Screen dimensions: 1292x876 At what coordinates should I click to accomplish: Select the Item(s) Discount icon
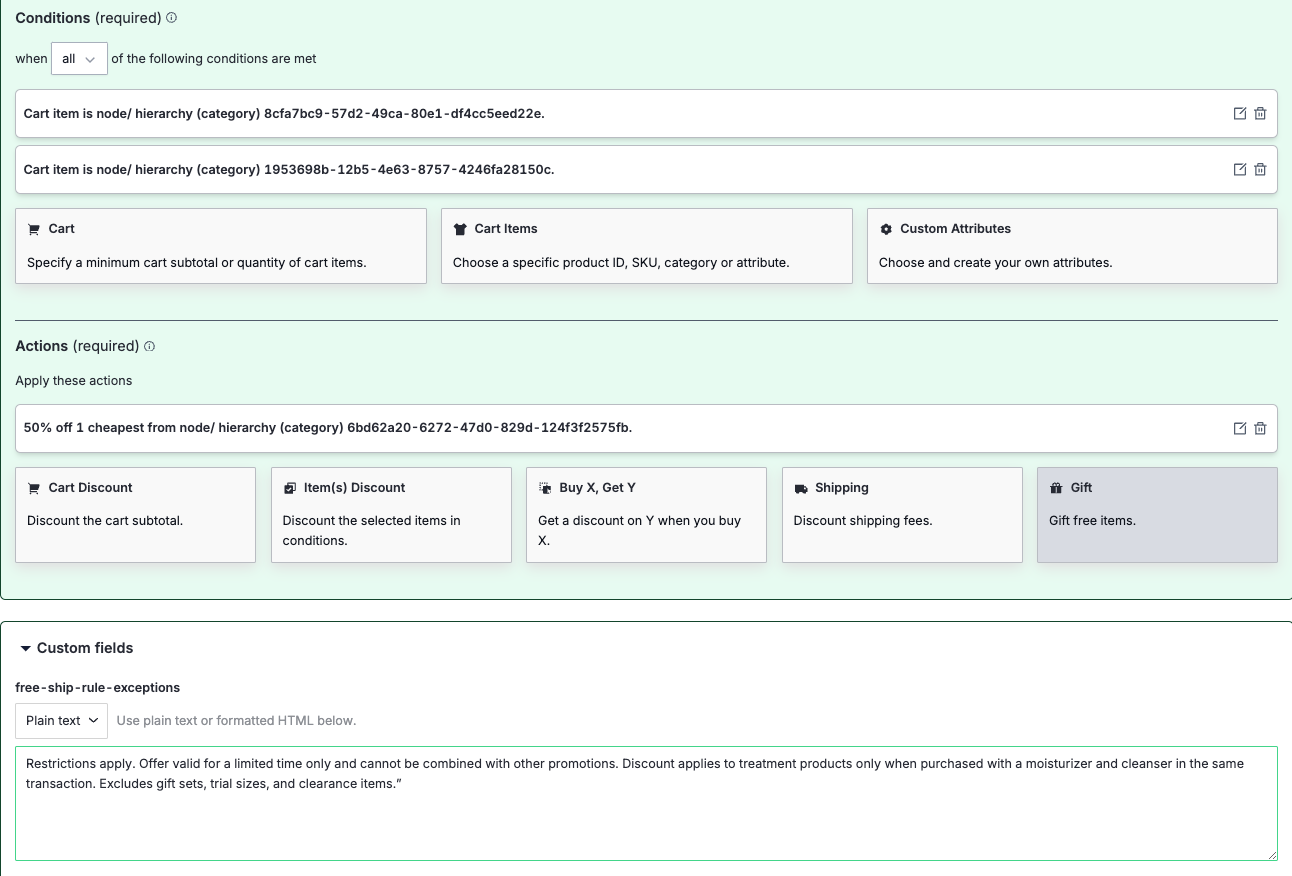point(289,487)
